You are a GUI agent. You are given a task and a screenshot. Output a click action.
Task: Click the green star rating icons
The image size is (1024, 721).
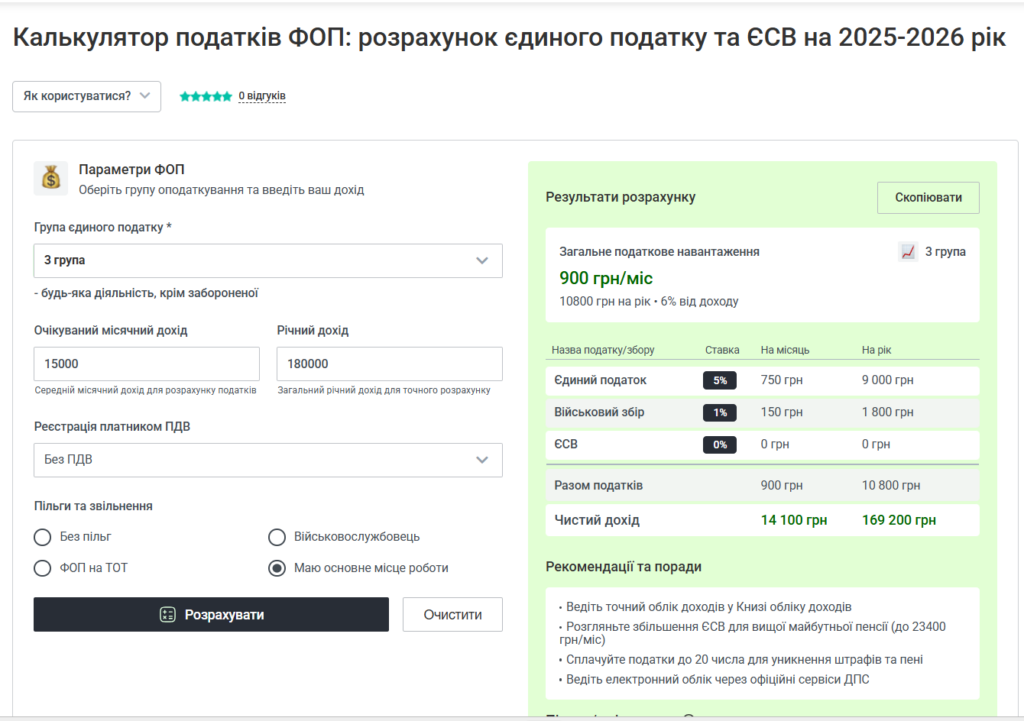tap(206, 97)
